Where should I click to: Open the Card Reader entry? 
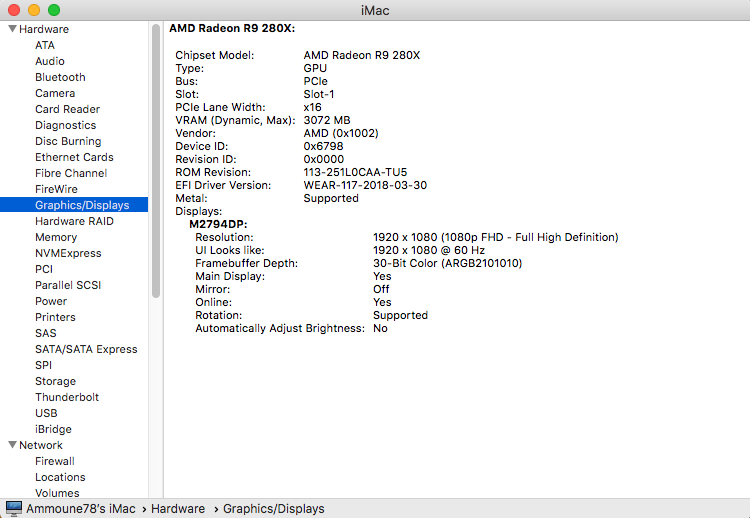click(x=67, y=109)
